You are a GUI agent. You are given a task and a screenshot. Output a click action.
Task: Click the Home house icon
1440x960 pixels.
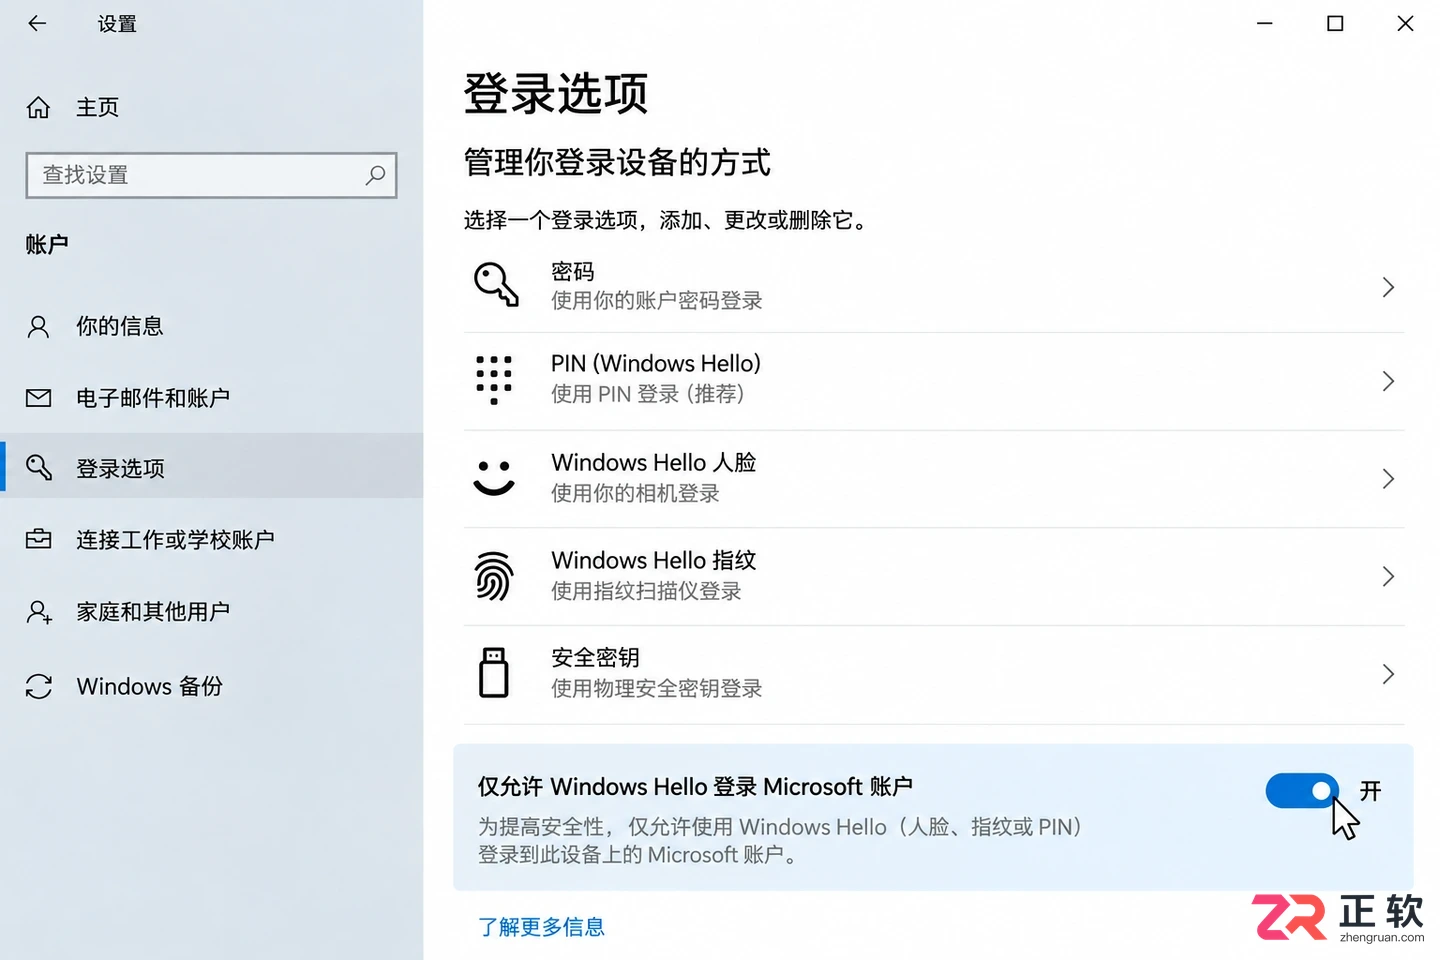point(38,107)
